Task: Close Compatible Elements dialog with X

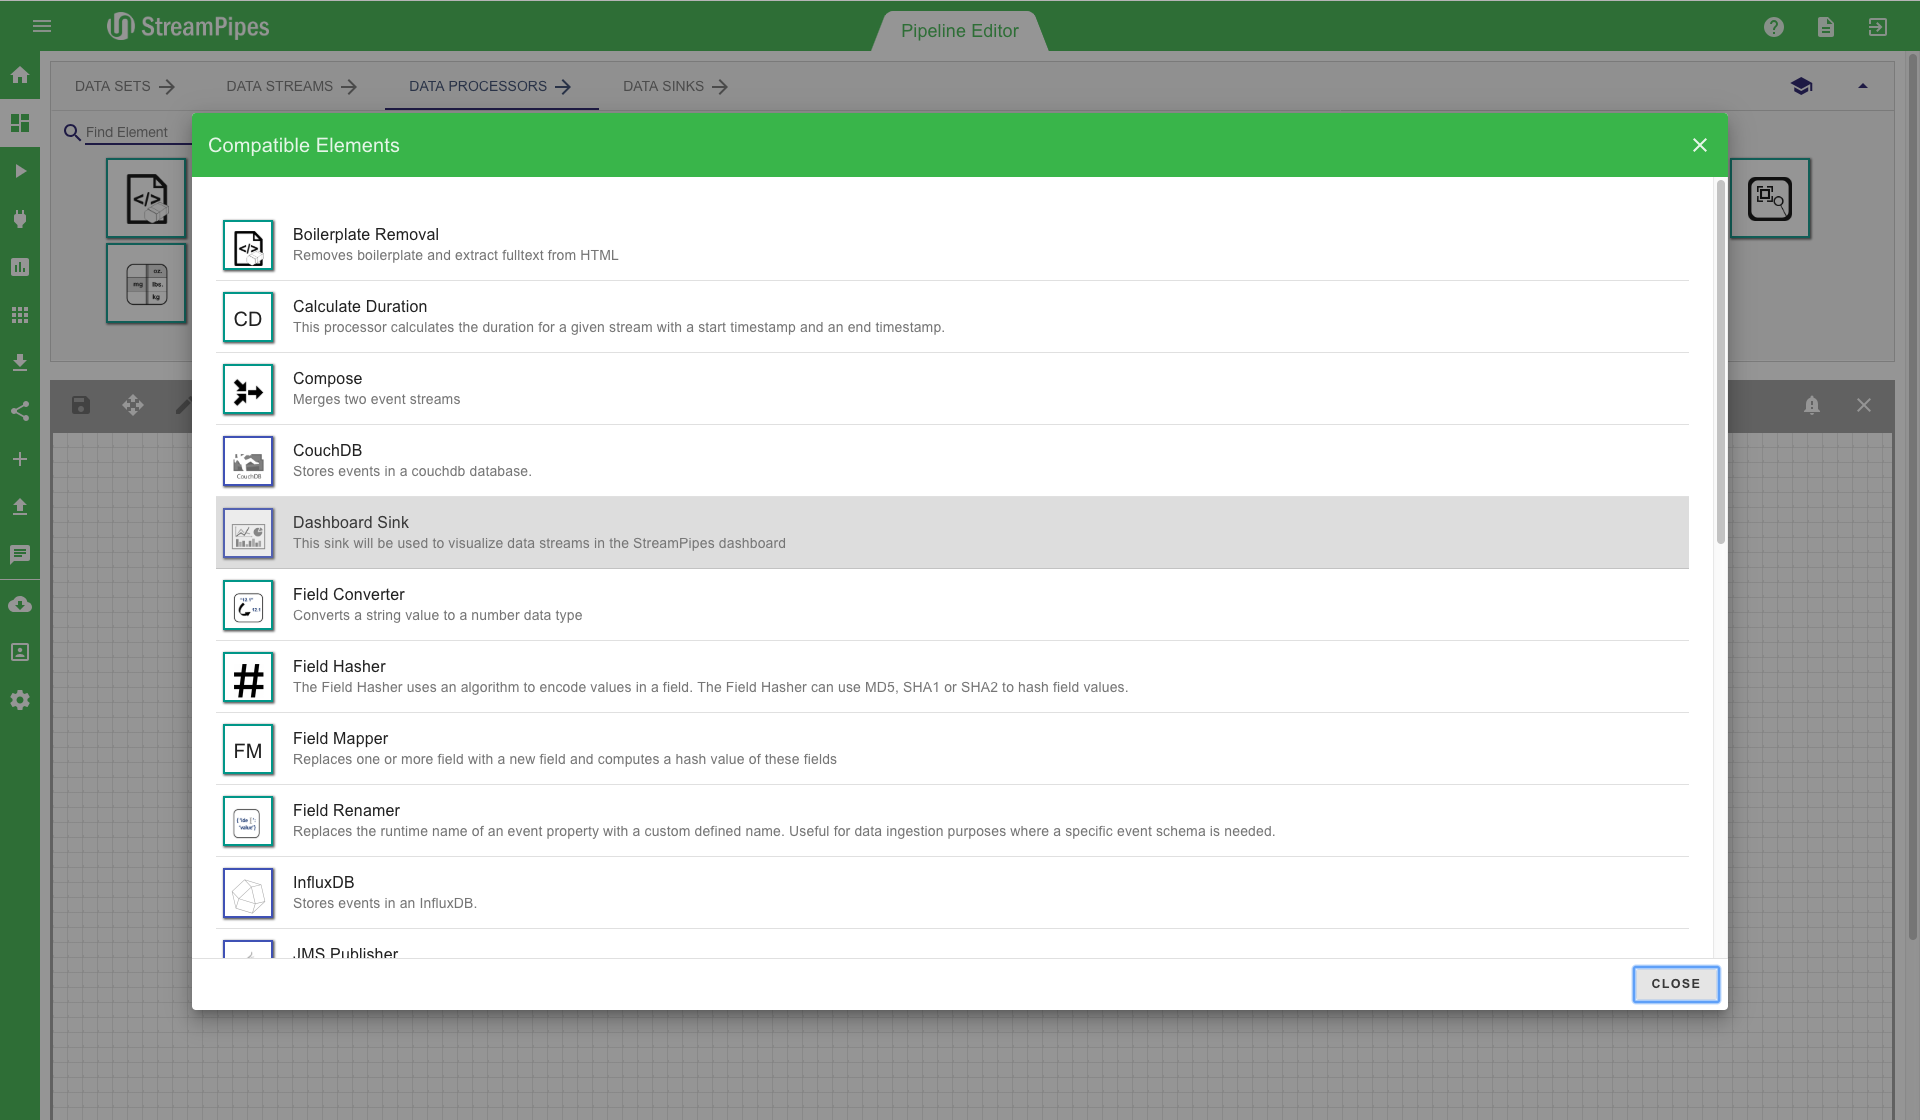Action: (x=1699, y=145)
